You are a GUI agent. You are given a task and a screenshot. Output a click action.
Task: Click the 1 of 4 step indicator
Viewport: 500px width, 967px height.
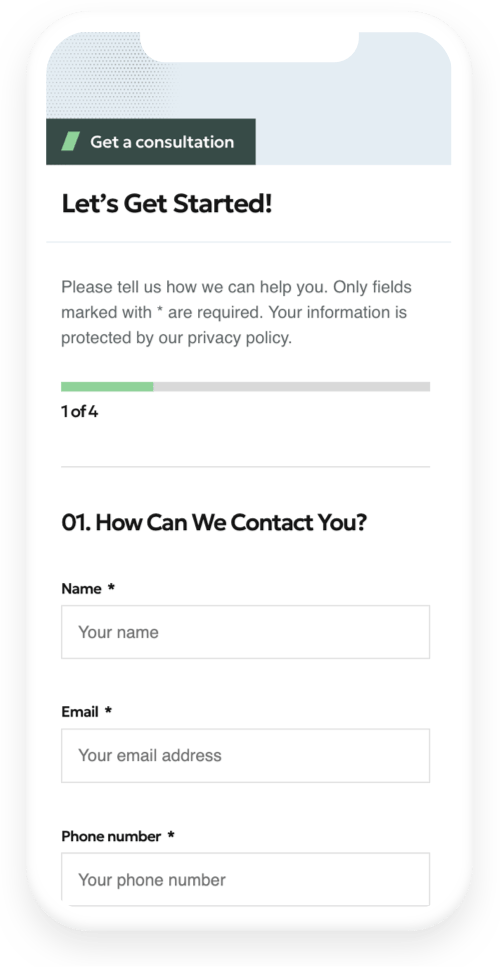click(80, 412)
